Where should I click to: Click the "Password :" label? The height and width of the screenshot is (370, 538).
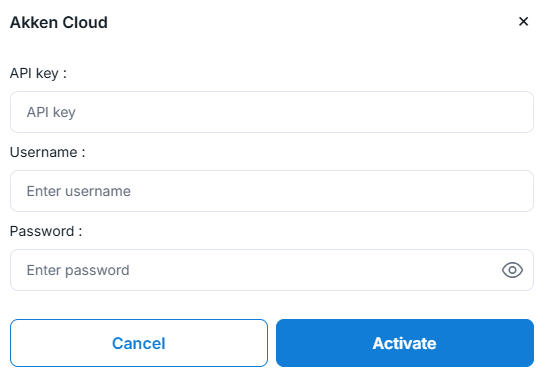point(46,231)
